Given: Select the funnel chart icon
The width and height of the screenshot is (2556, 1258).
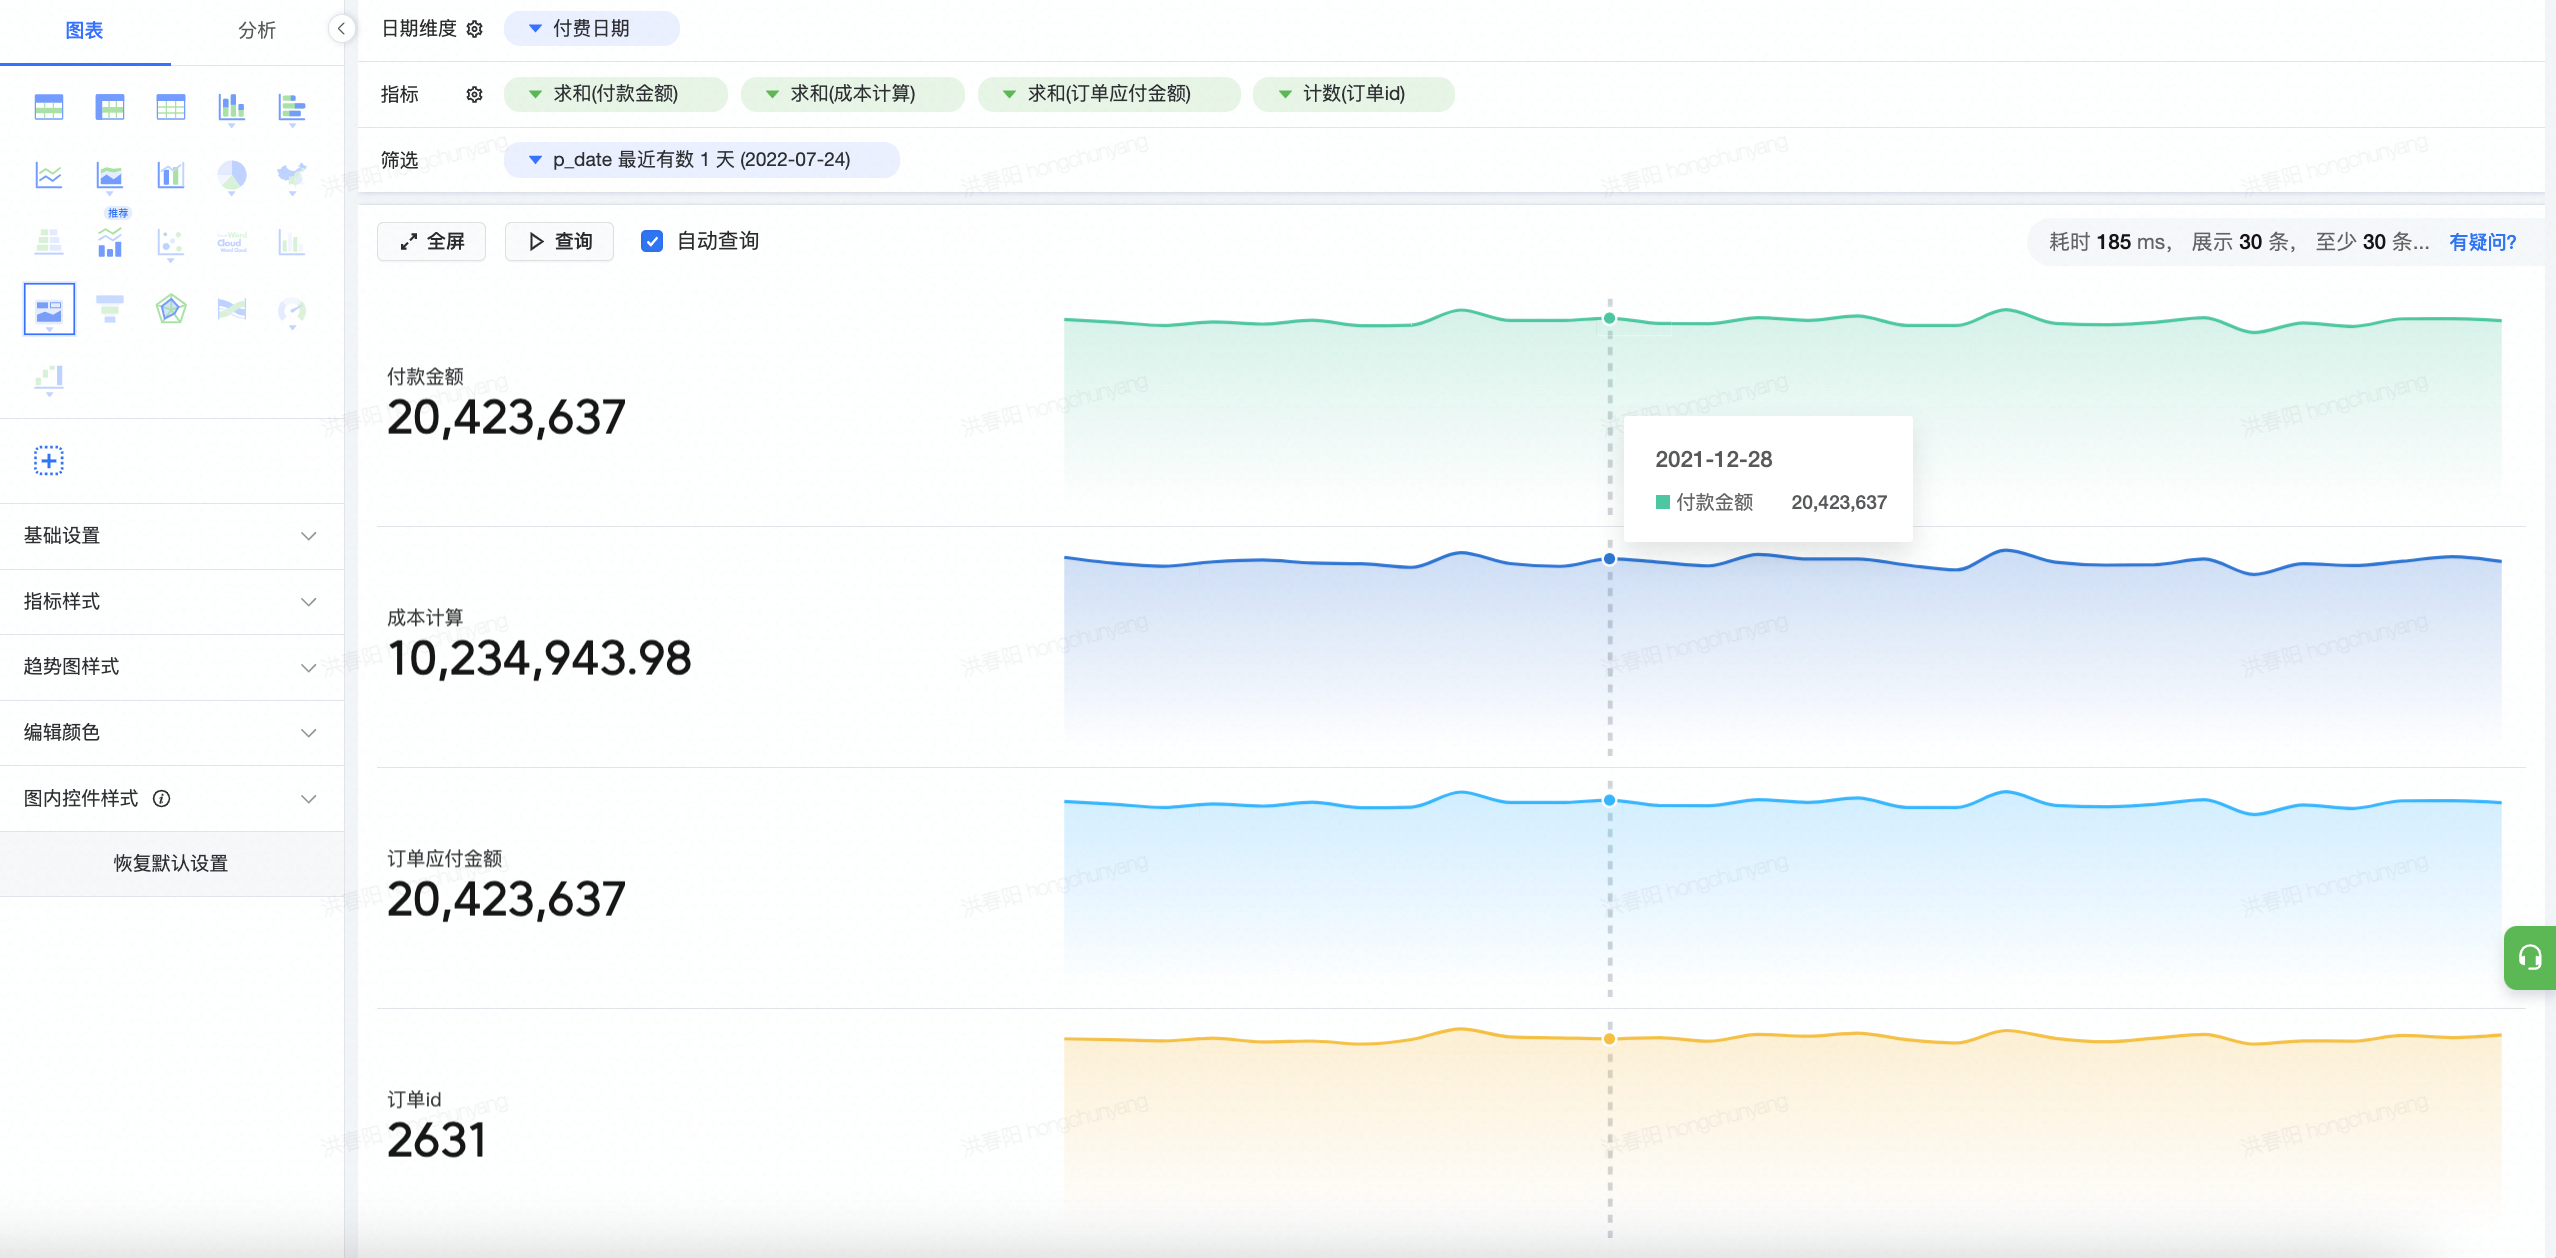Looking at the screenshot, I should click(x=110, y=309).
